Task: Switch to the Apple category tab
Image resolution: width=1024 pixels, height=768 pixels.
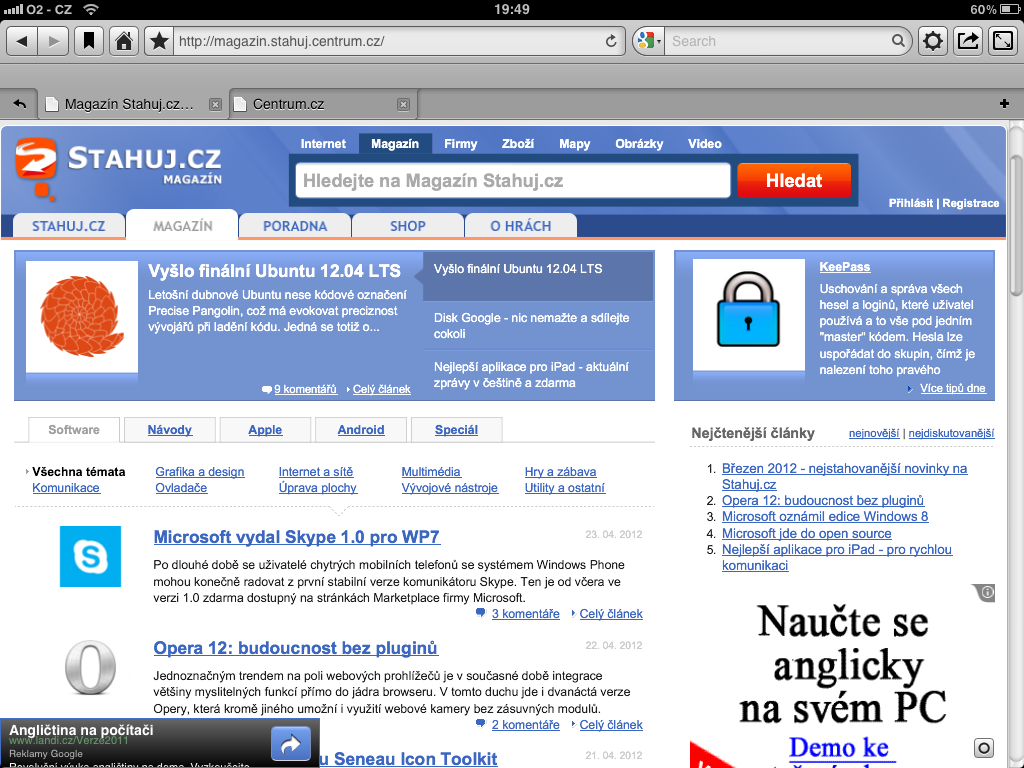Action: tap(265, 430)
